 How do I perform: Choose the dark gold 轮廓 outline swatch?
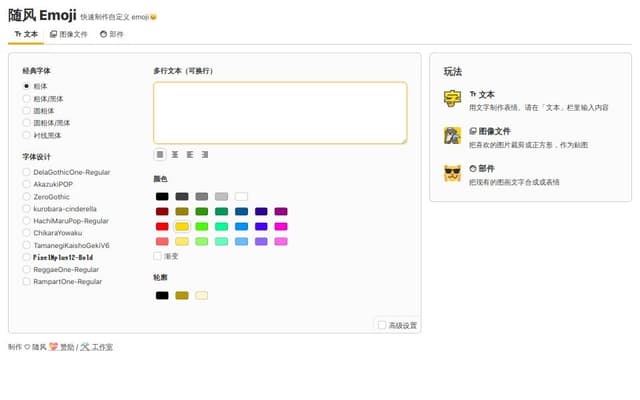182,296
